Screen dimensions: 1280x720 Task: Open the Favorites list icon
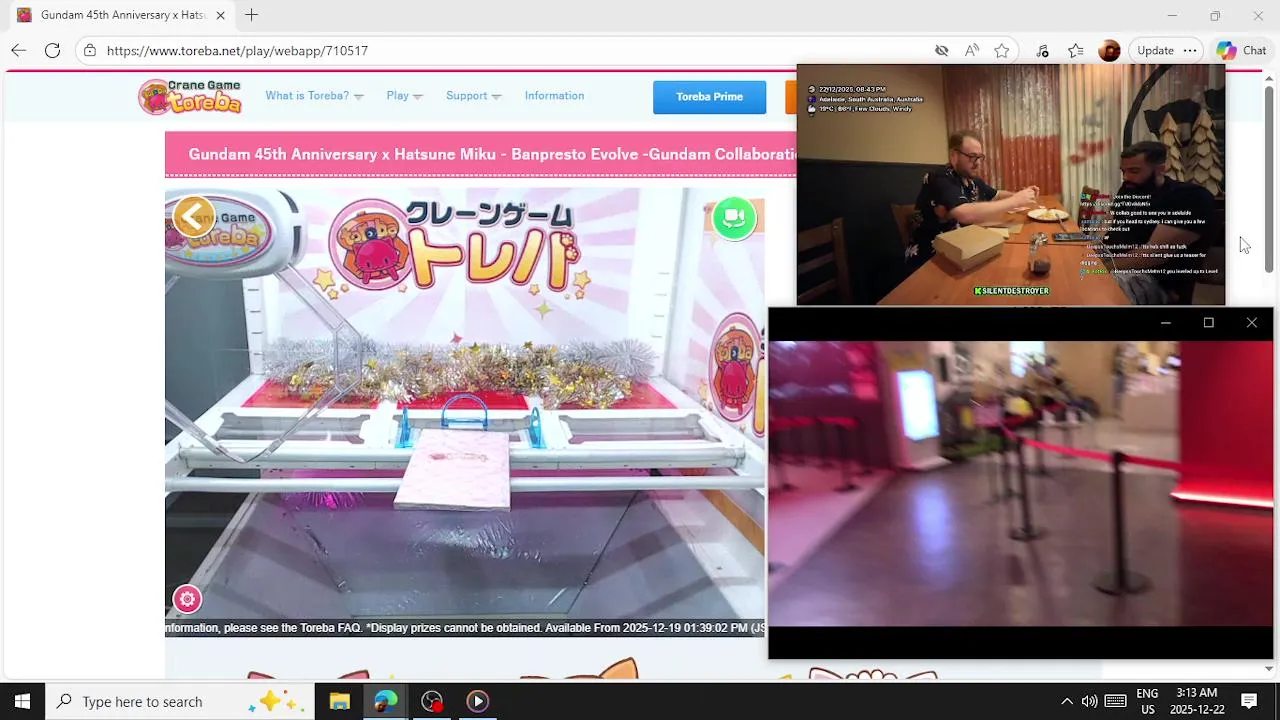pyautogui.click(x=1075, y=50)
